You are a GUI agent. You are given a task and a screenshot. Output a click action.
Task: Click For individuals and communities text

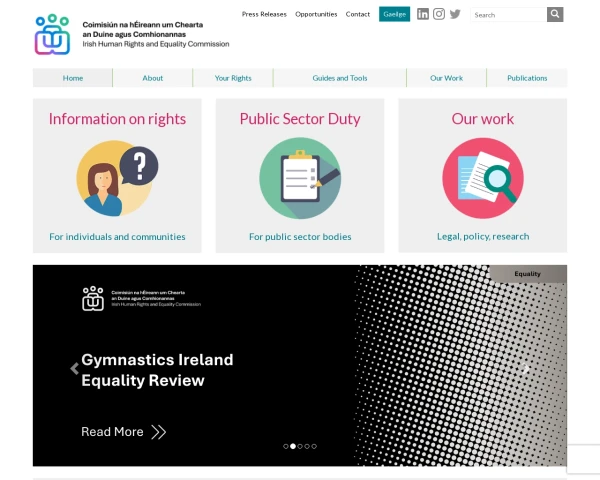(117, 237)
